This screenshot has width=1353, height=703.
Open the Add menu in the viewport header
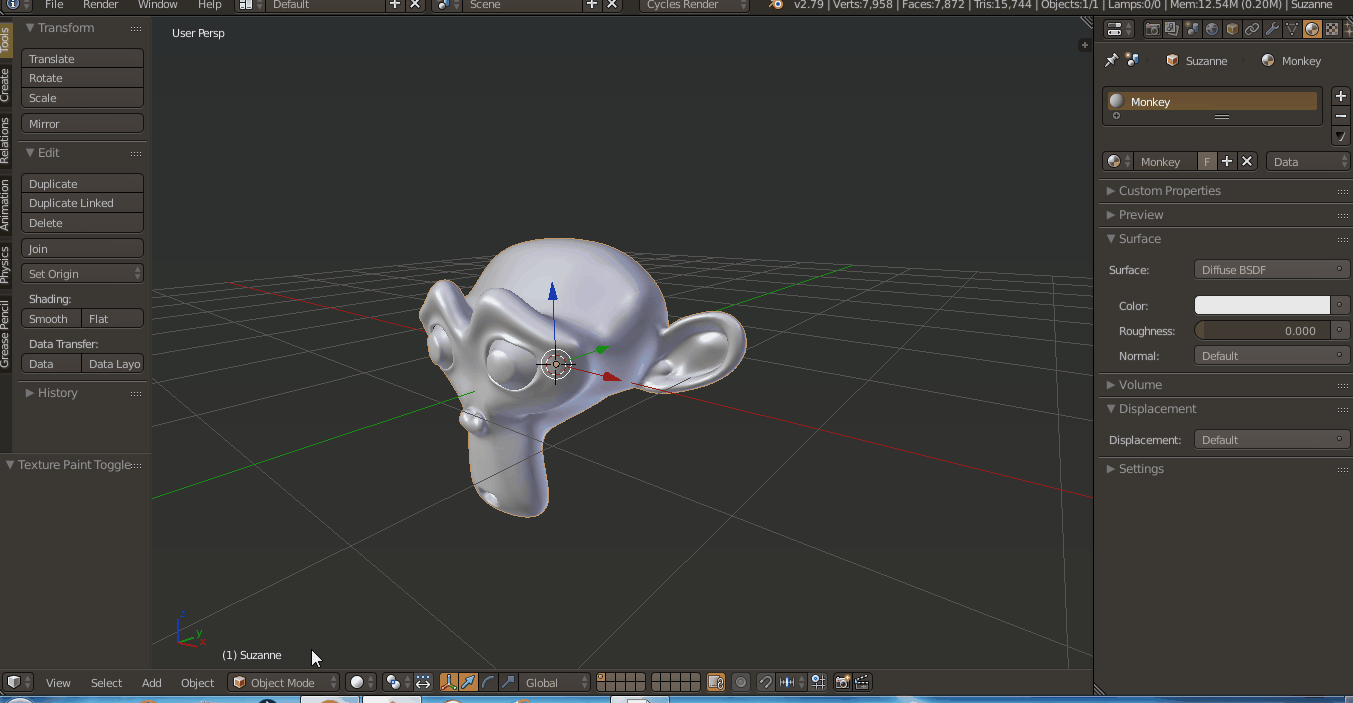pos(151,682)
